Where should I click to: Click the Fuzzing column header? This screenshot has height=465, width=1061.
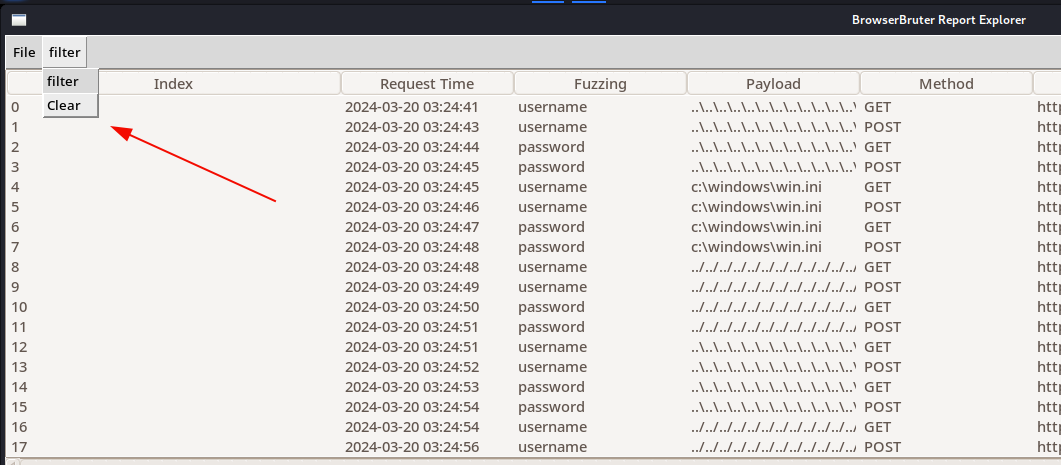coord(600,84)
